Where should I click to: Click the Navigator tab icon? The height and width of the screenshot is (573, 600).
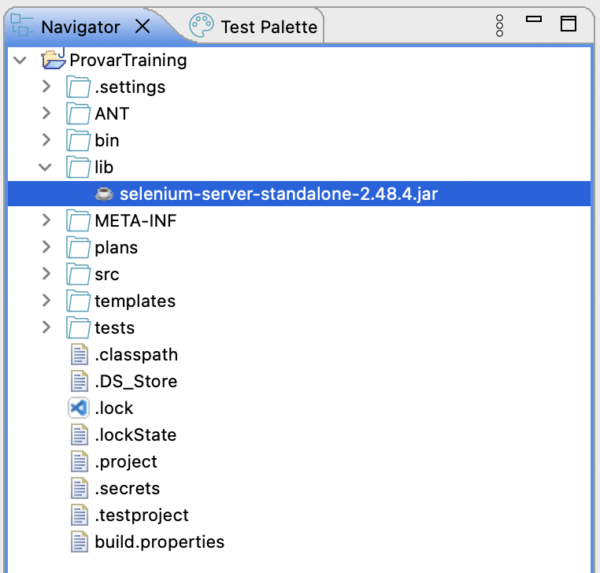click(22, 26)
